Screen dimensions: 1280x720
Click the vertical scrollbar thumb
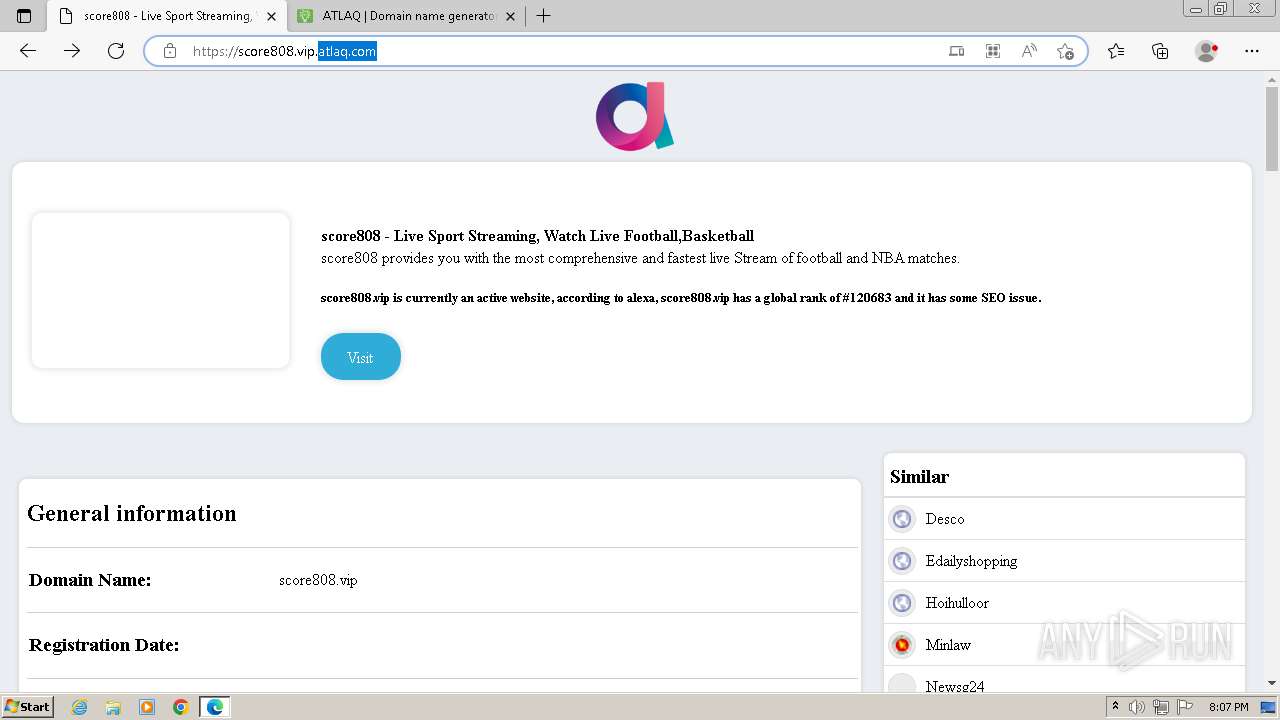click(x=1272, y=130)
